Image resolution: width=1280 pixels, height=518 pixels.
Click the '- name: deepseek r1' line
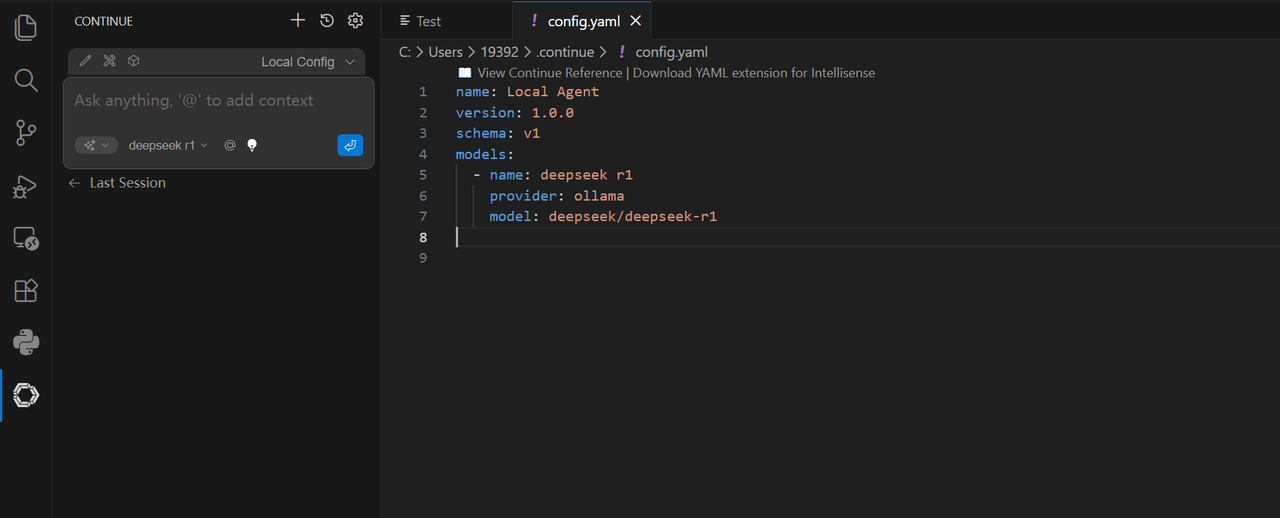[x=553, y=175]
